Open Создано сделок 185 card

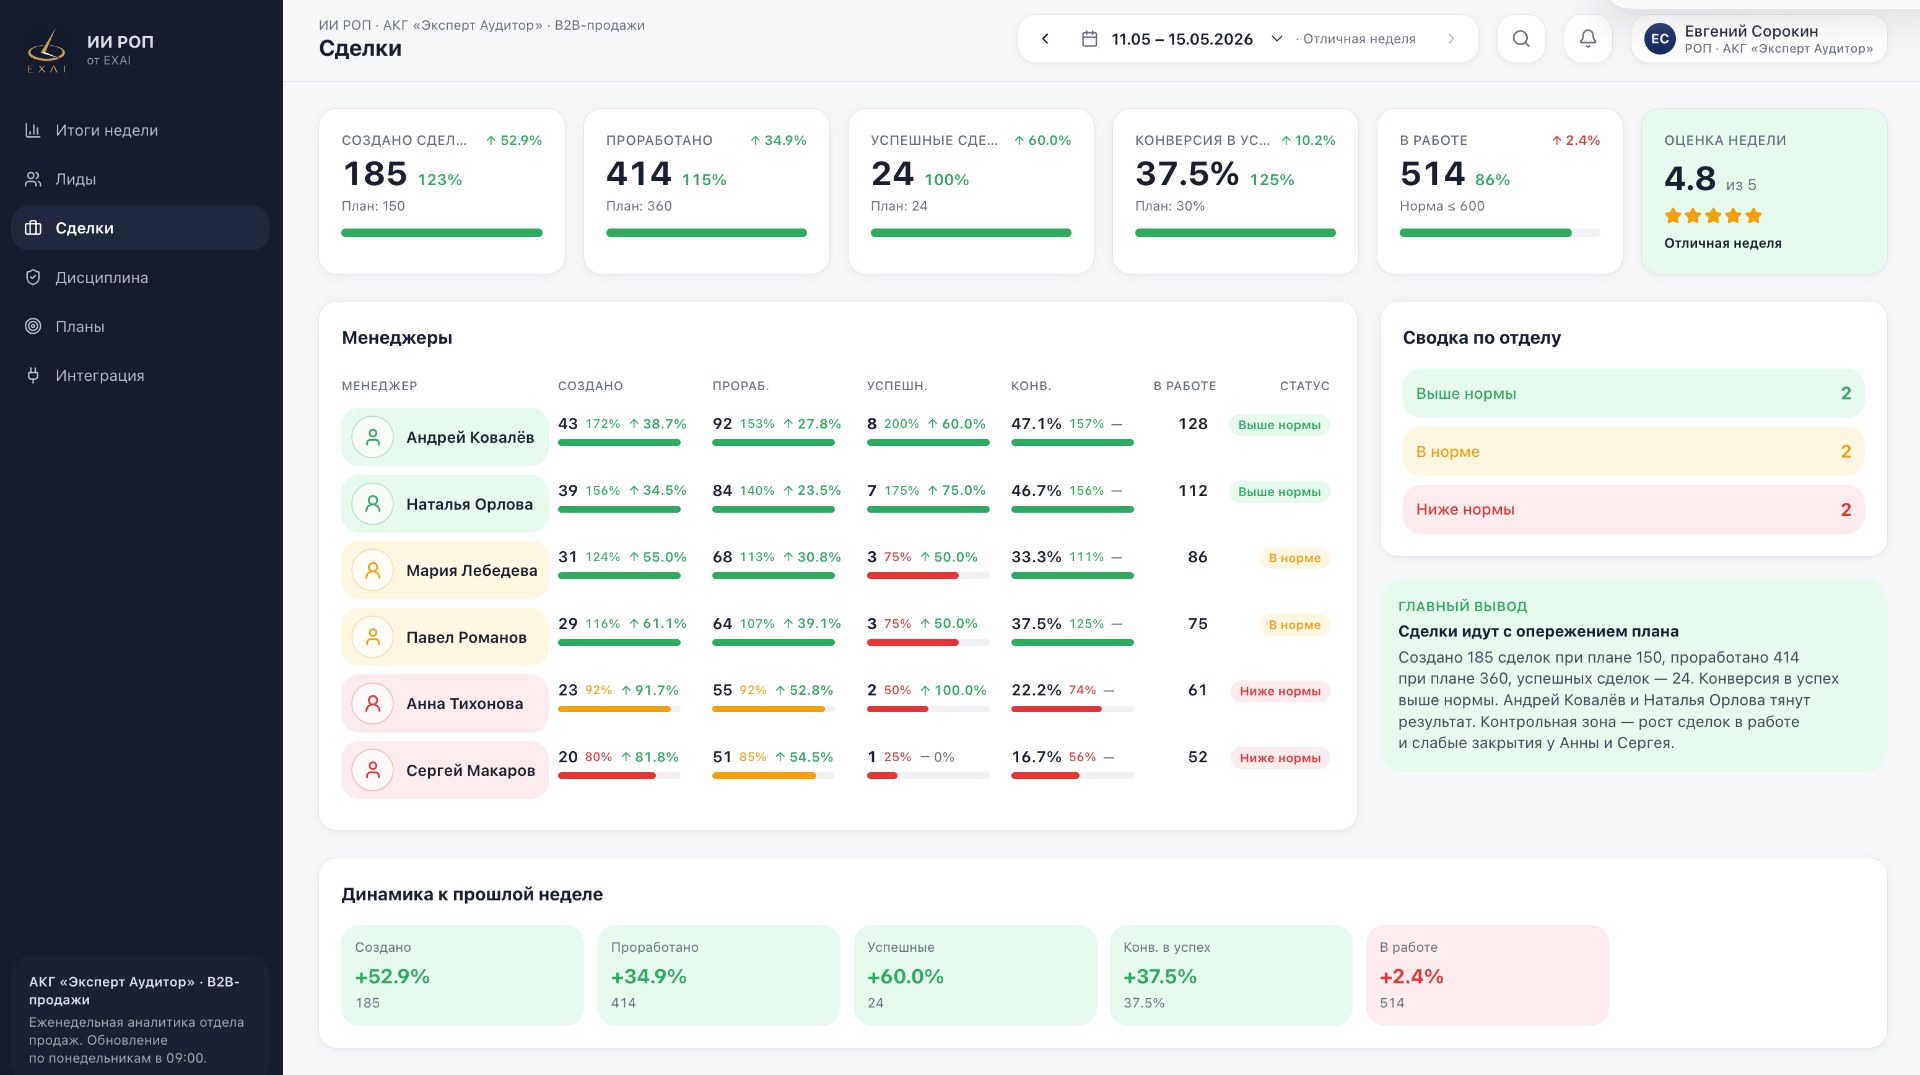(442, 191)
